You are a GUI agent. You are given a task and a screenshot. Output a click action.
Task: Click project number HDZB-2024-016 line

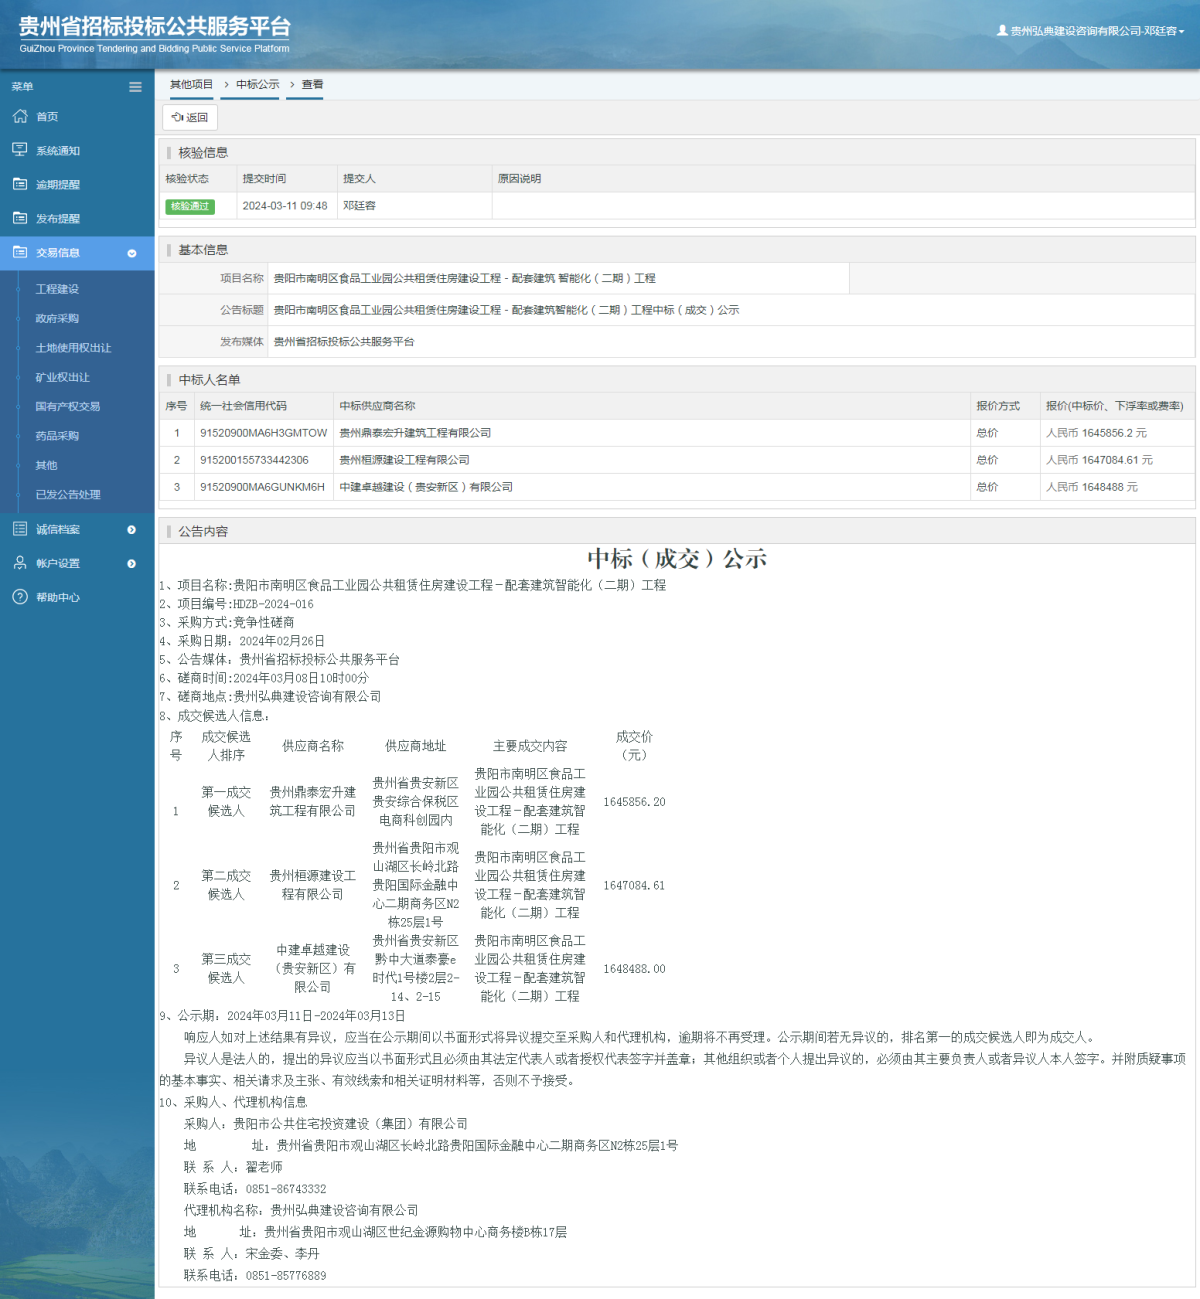pyautogui.click(x=236, y=604)
